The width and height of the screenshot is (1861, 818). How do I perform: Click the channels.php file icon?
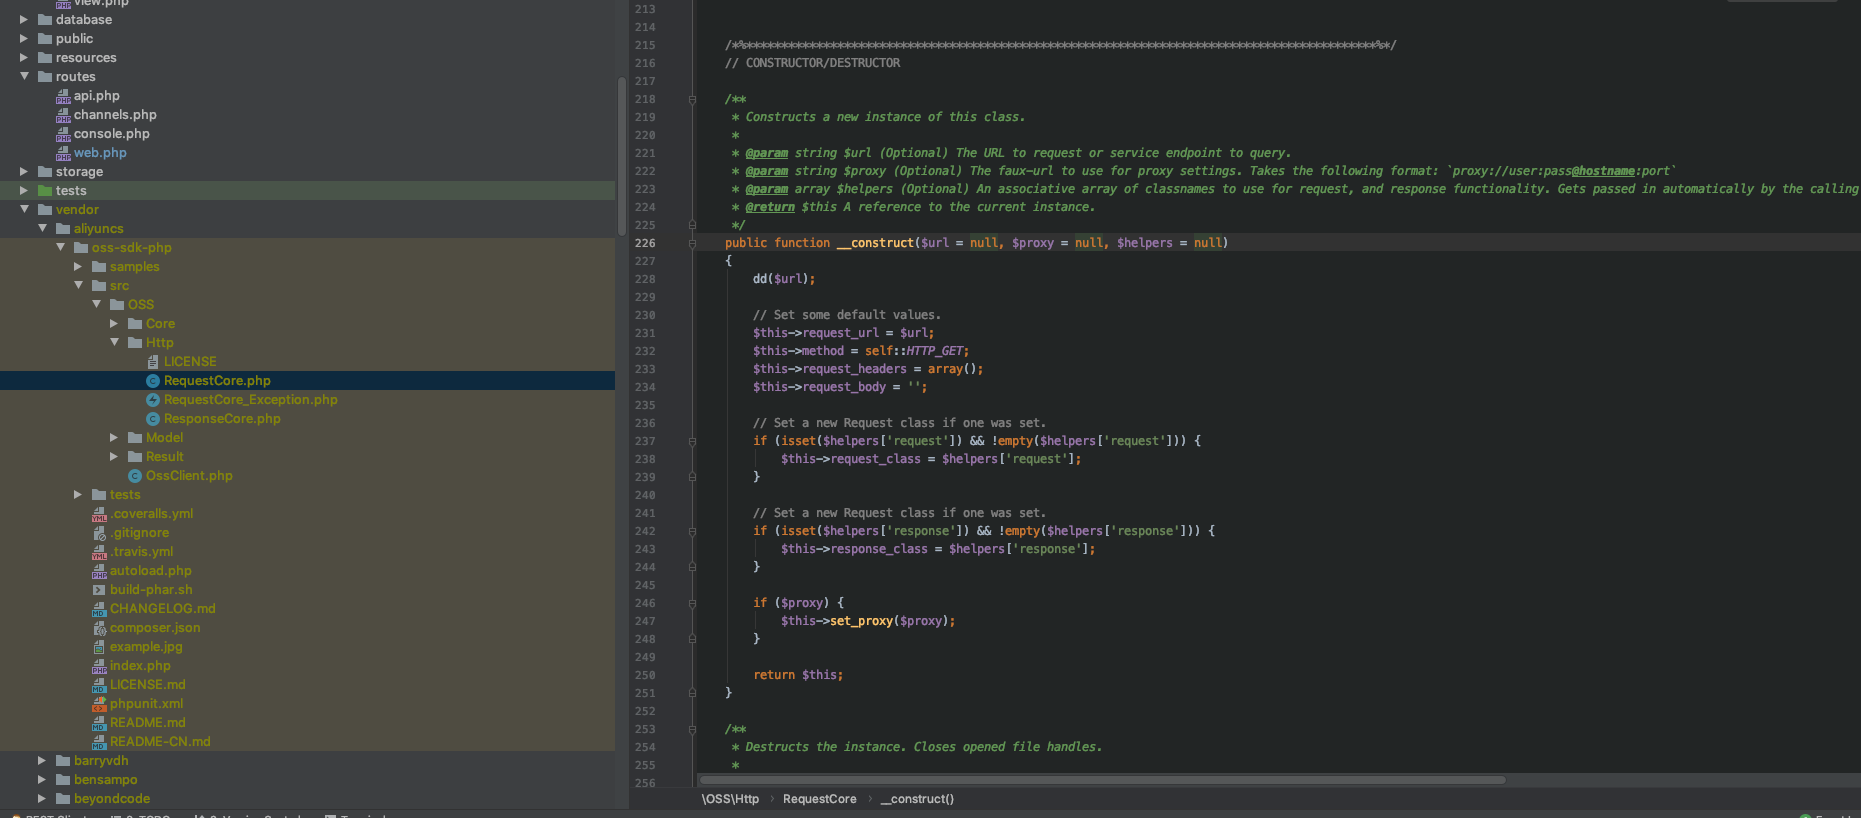[63, 115]
